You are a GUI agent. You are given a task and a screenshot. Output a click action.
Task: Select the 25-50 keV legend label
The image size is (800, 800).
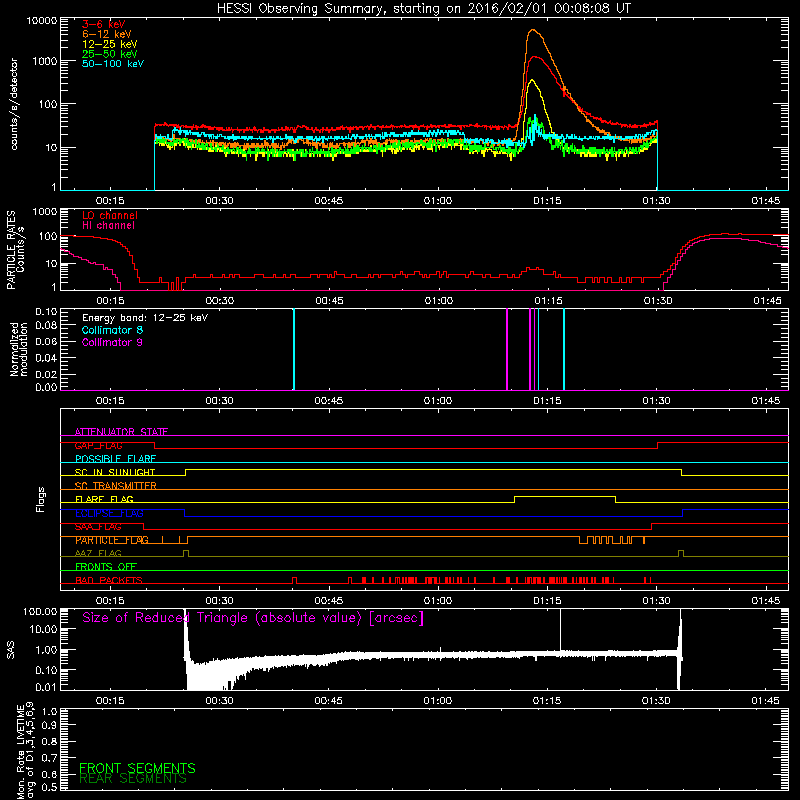(110, 54)
